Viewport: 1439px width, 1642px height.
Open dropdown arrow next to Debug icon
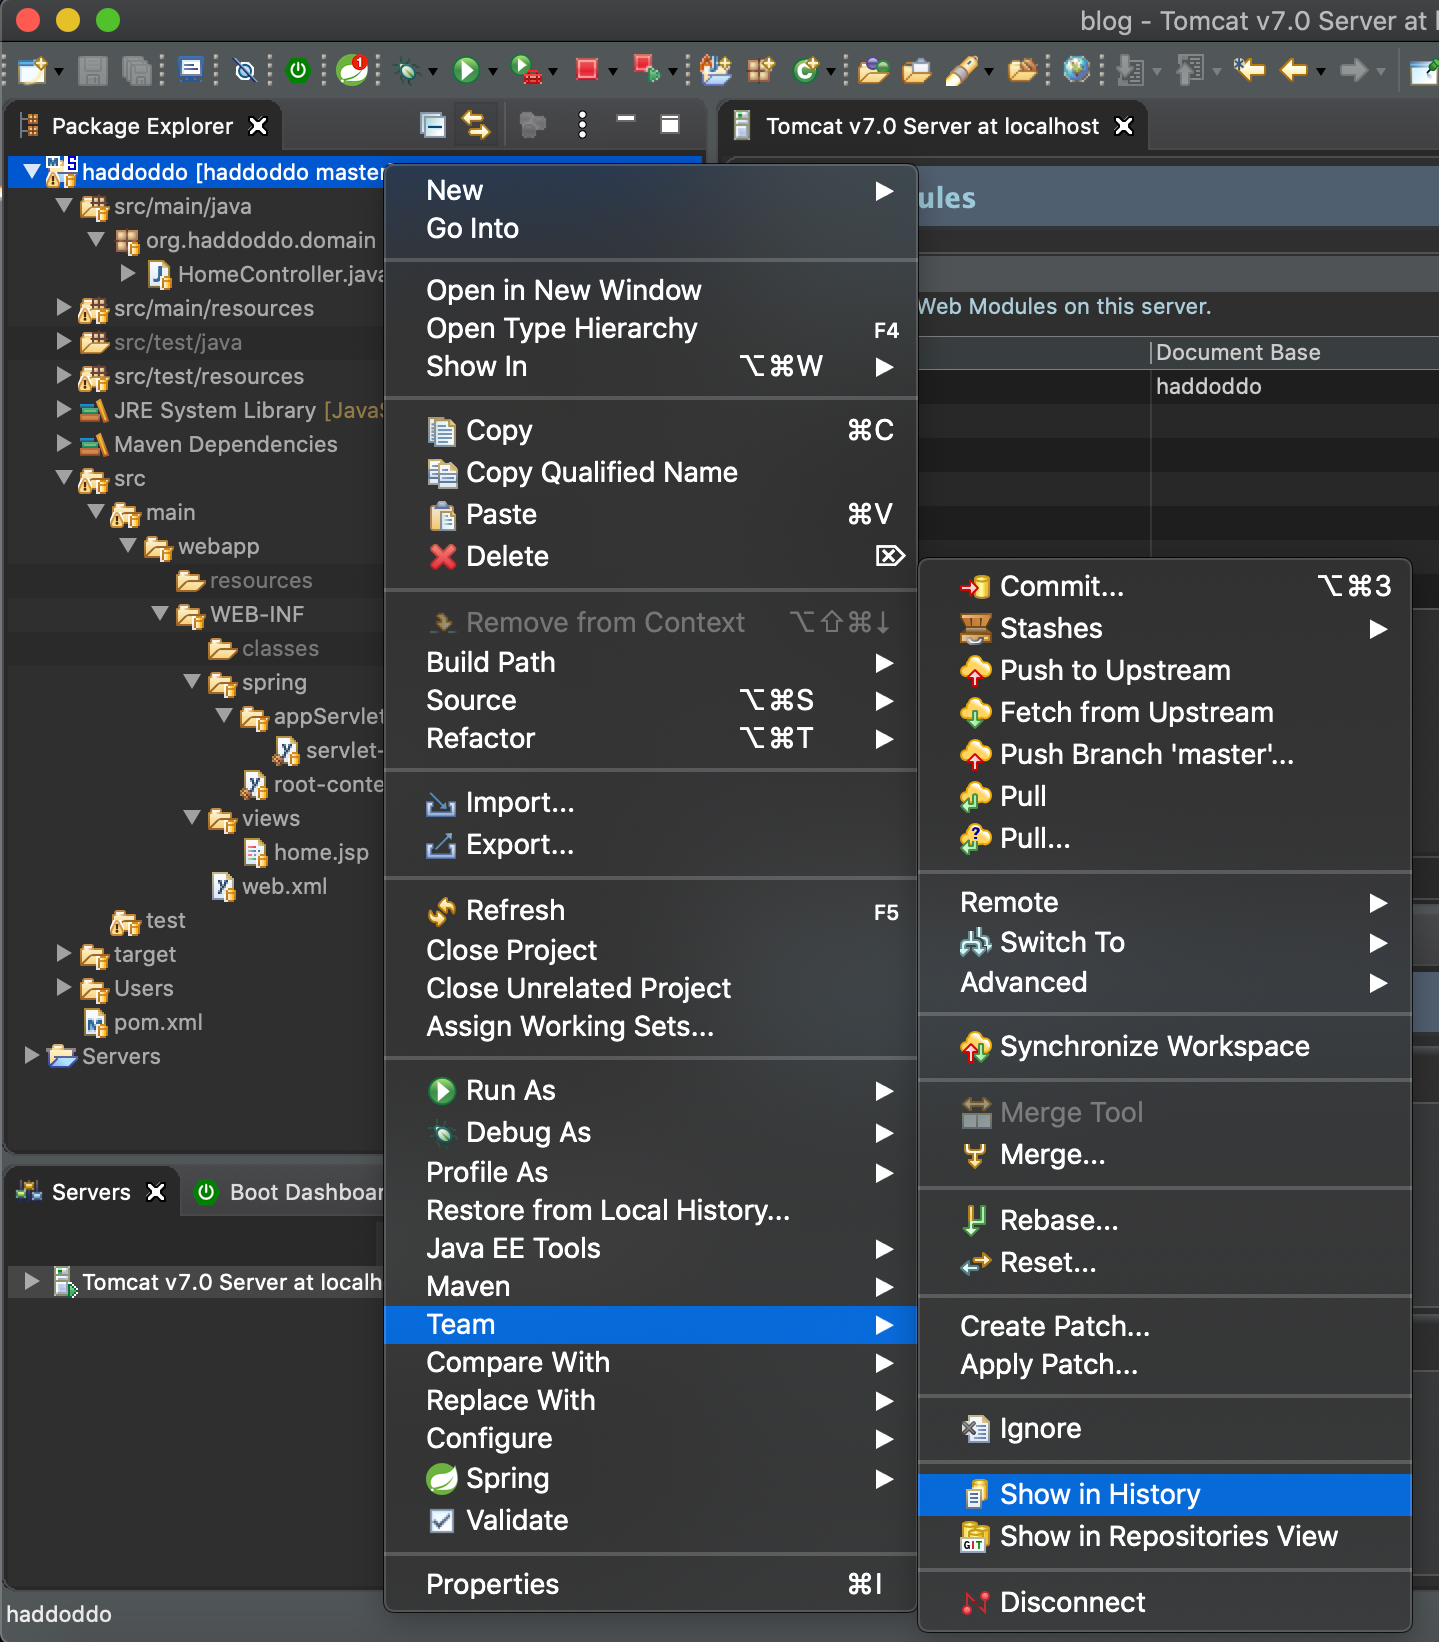pyautogui.click(x=433, y=71)
